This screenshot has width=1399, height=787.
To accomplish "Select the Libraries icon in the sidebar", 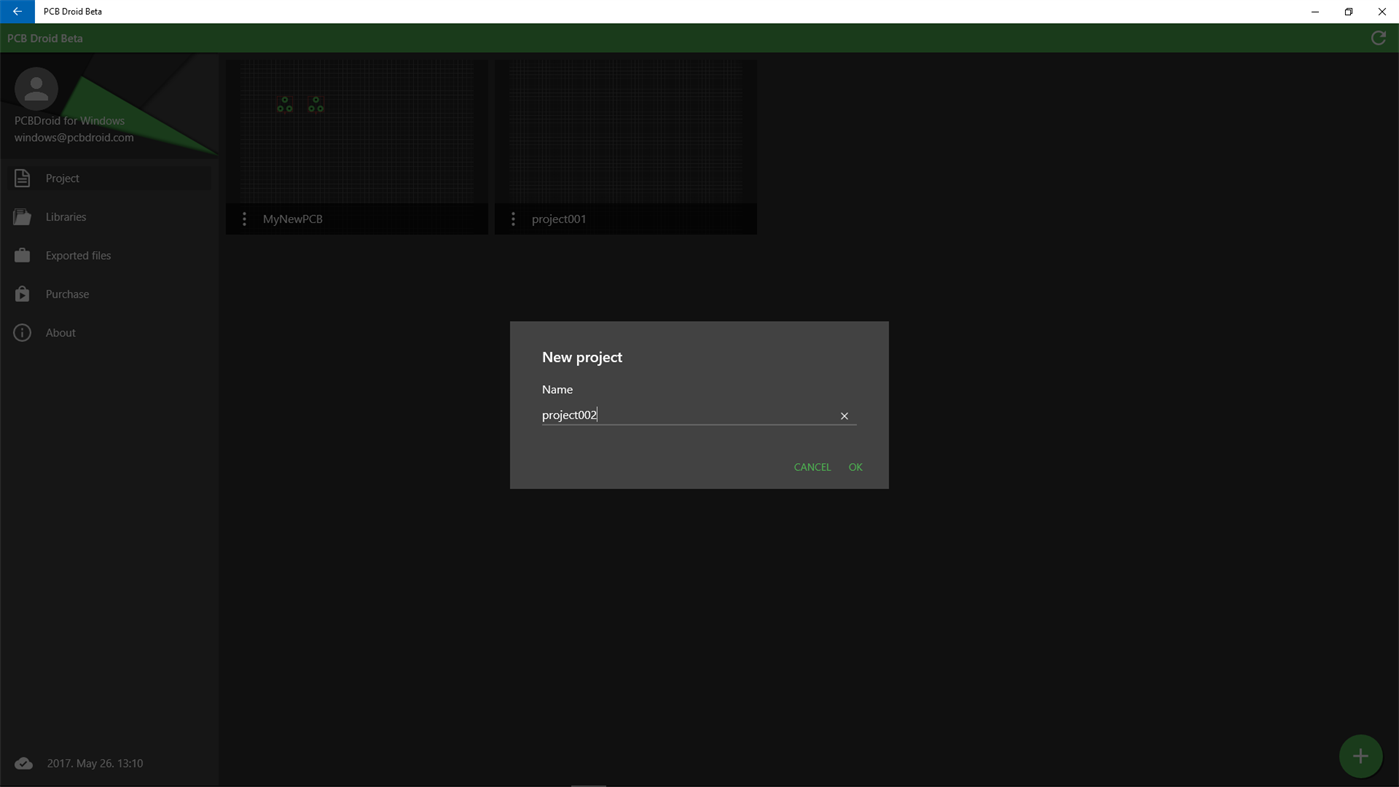I will [x=22, y=216].
